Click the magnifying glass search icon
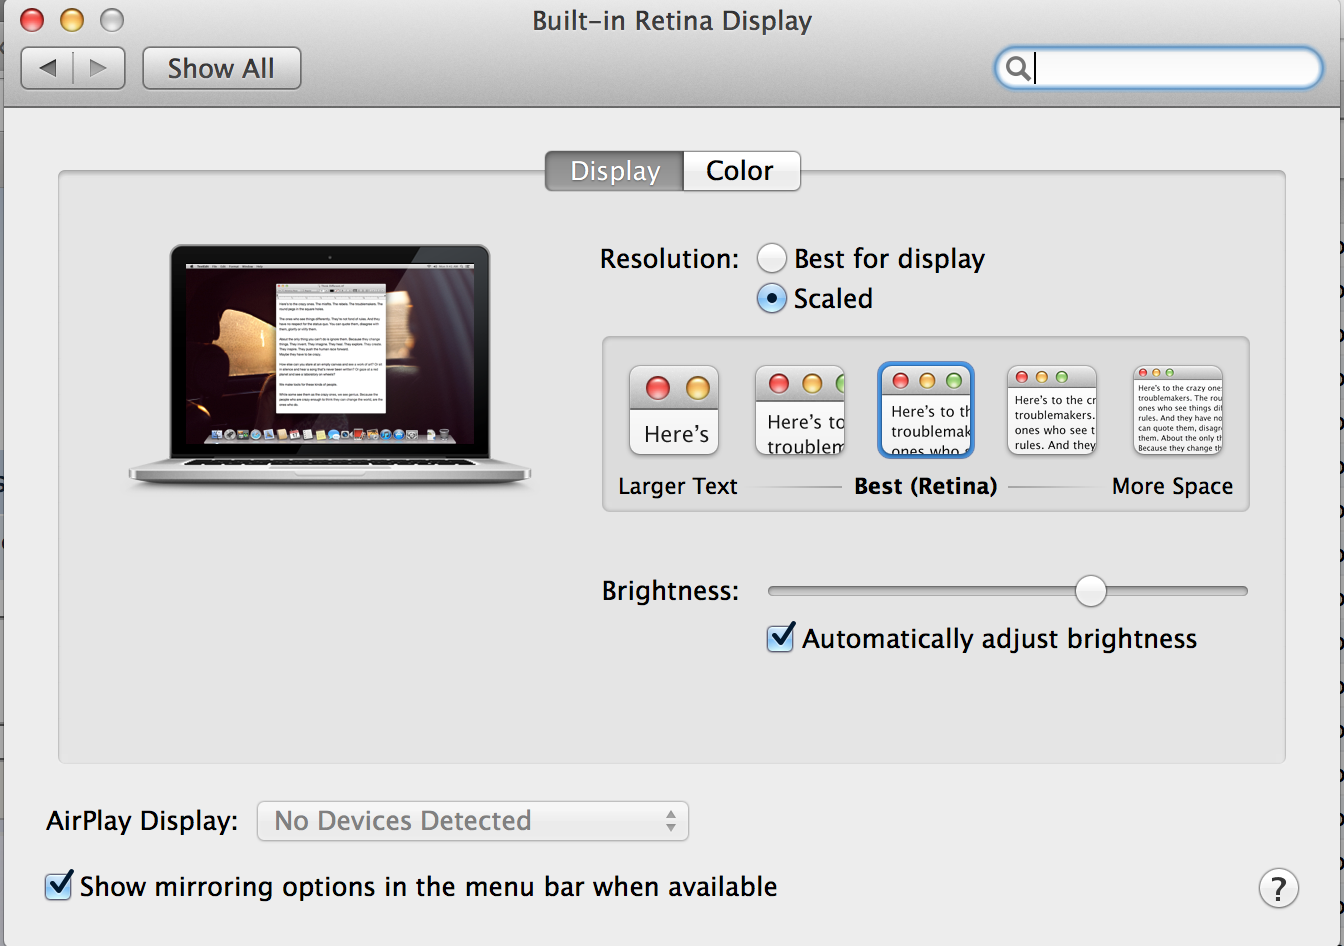The width and height of the screenshot is (1344, 946). [1017, 68]
